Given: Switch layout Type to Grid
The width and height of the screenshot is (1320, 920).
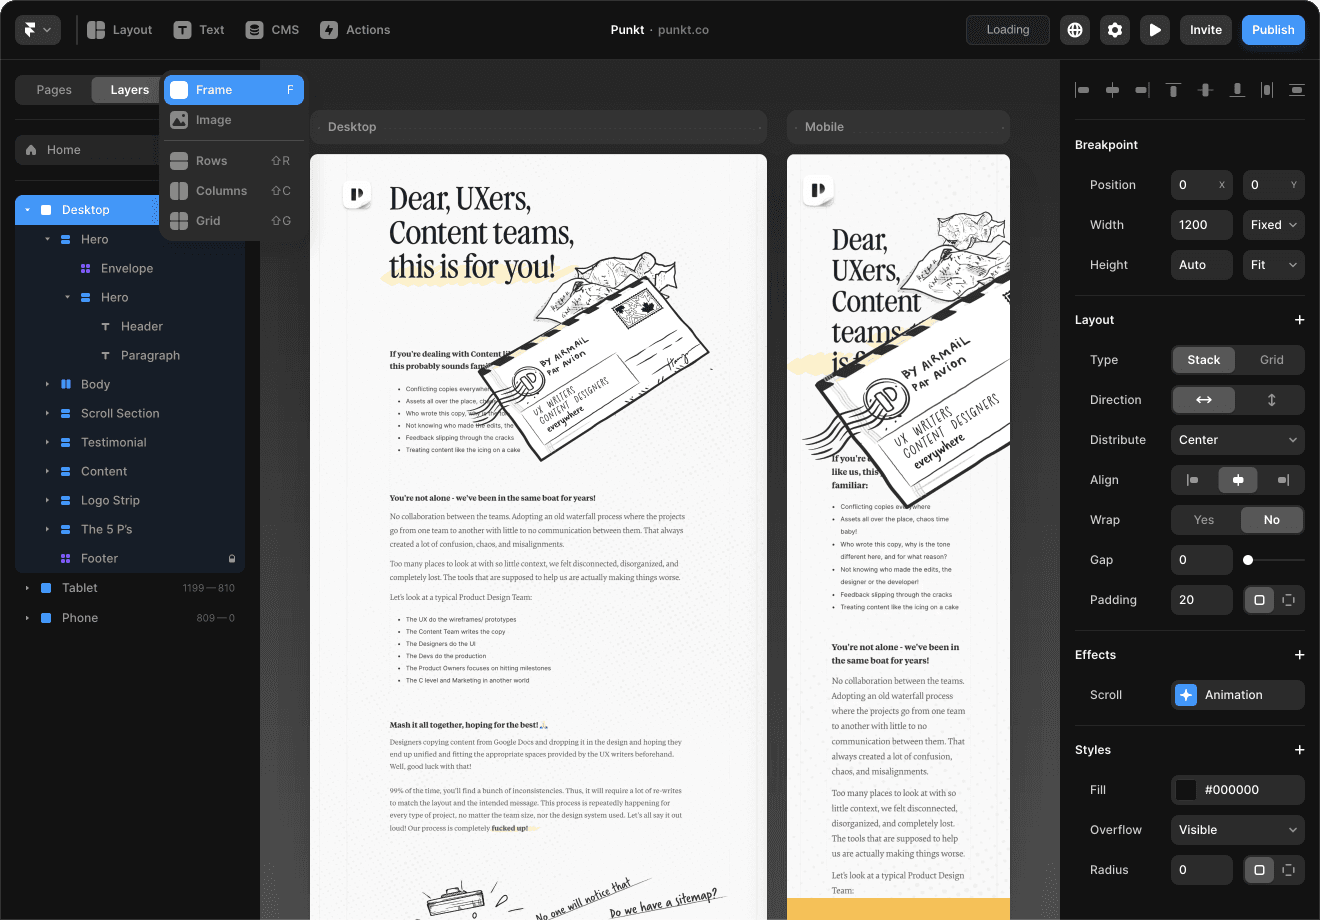Looking at the screenshot, I should [1271, 360].
